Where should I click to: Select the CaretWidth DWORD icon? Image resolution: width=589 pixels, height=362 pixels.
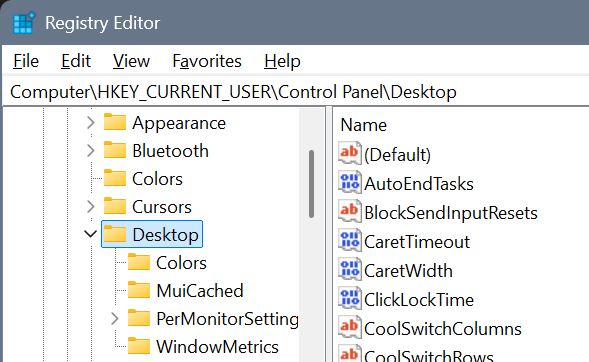(x=350, y=270)
